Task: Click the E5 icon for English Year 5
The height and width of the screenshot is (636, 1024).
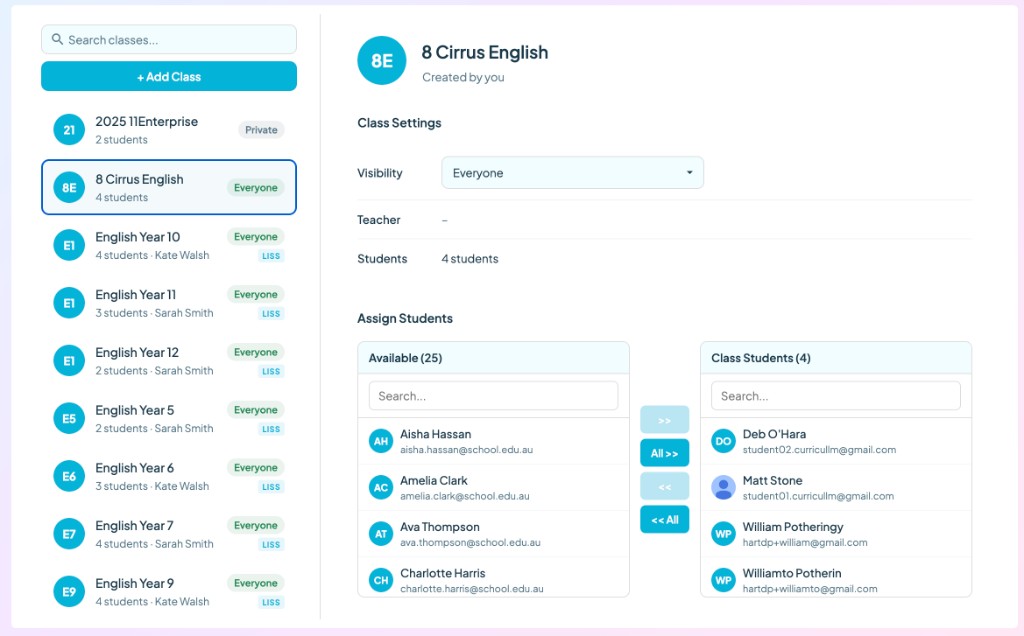Action: click(68, 418)
